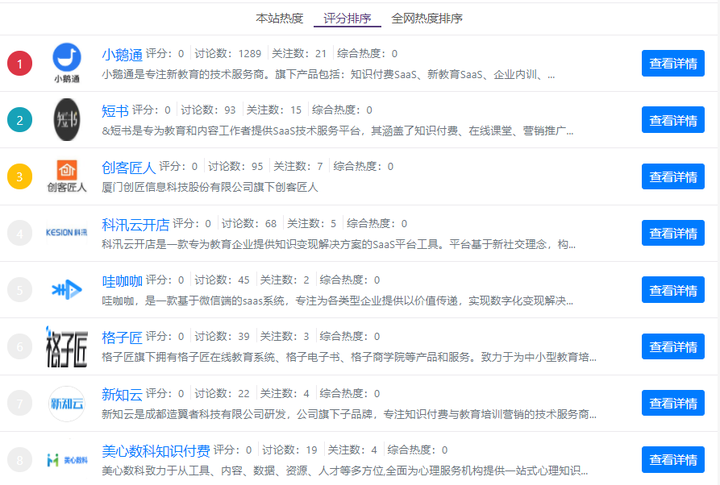Viewport: 720px width, 485px height.
Task: Click 哇咖咖 discussion count 讨论数: 45
Action: pos(222,280)
